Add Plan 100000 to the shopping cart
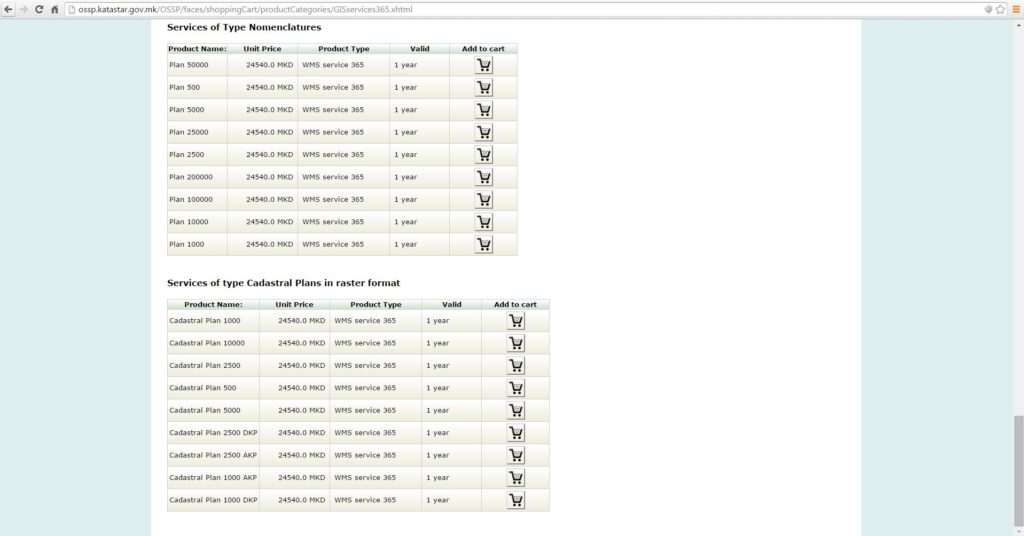This screenshot has width=1024, height=536. [x=484, y=200]
